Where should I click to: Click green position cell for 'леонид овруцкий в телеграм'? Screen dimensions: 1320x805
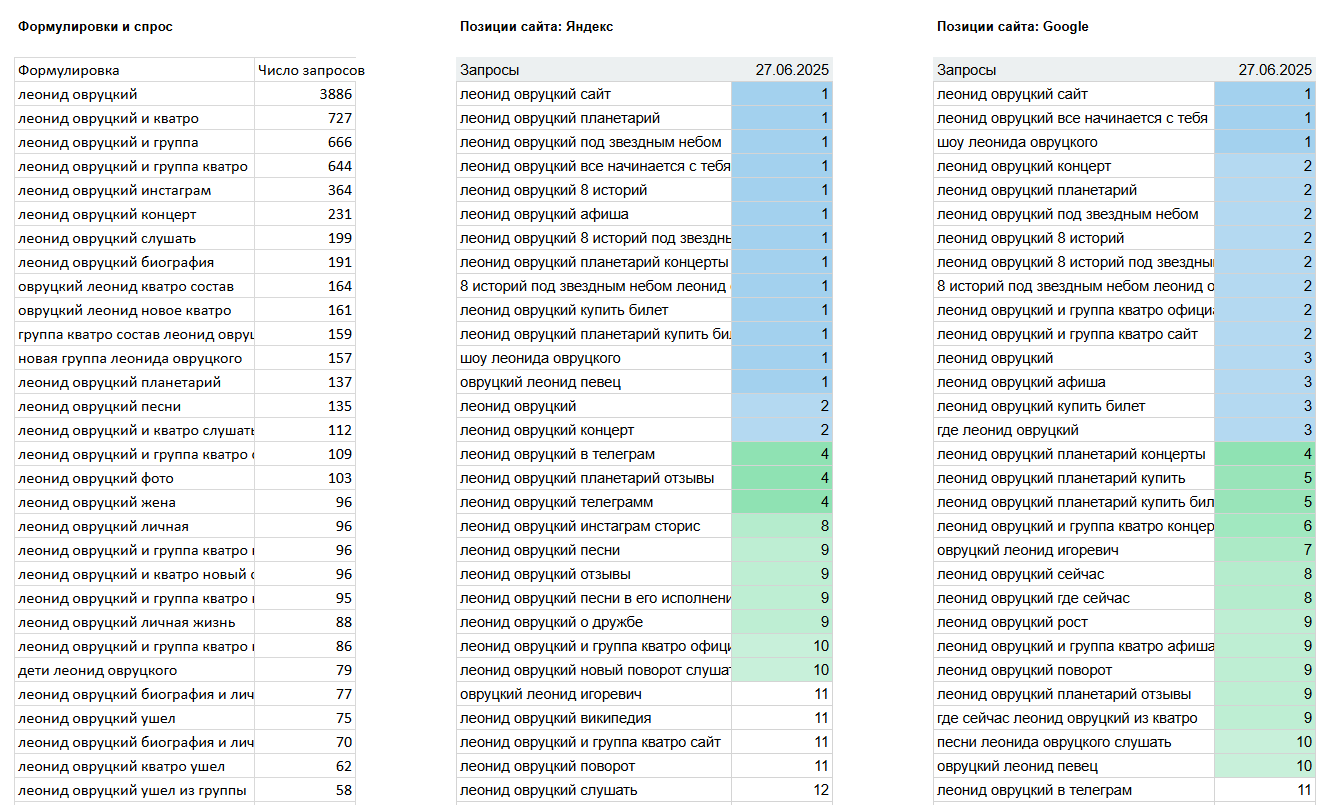tap(782, 454)
